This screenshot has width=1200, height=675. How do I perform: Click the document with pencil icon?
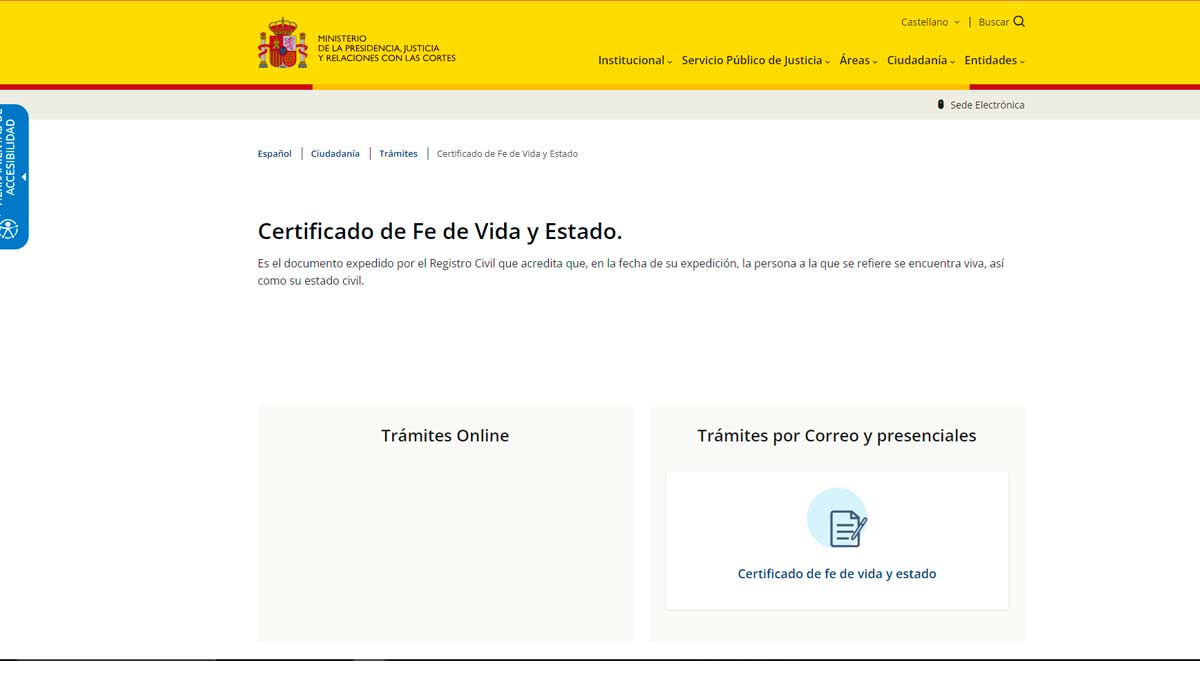(x=847, y=528)
